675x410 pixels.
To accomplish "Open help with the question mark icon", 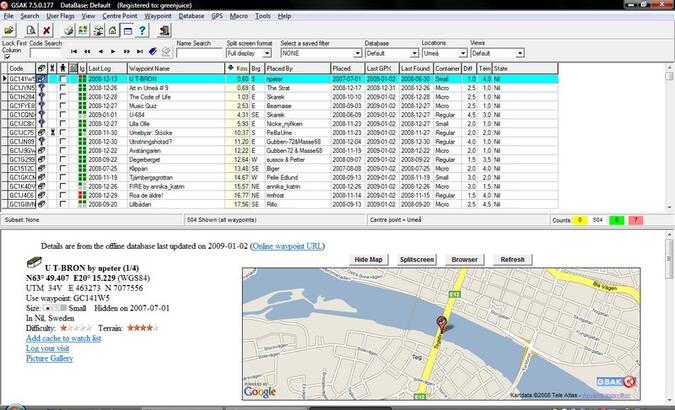I will click(142, 30).
